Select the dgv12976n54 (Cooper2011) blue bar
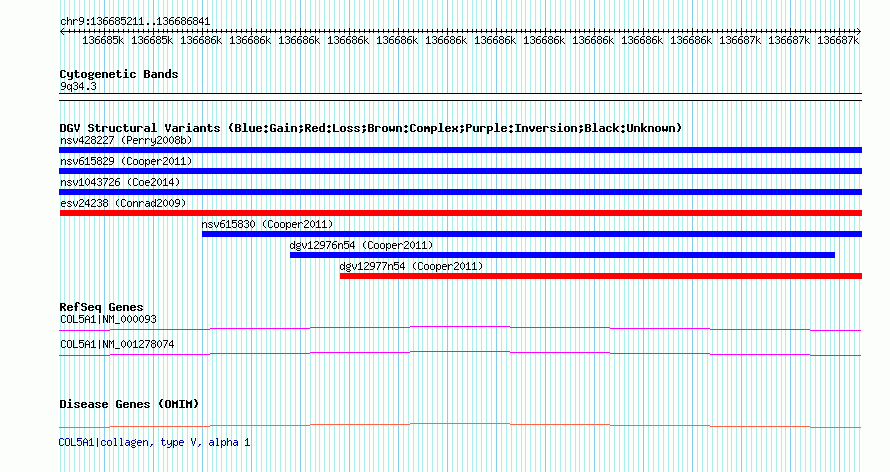890x472 pixels. coord(562,255)
